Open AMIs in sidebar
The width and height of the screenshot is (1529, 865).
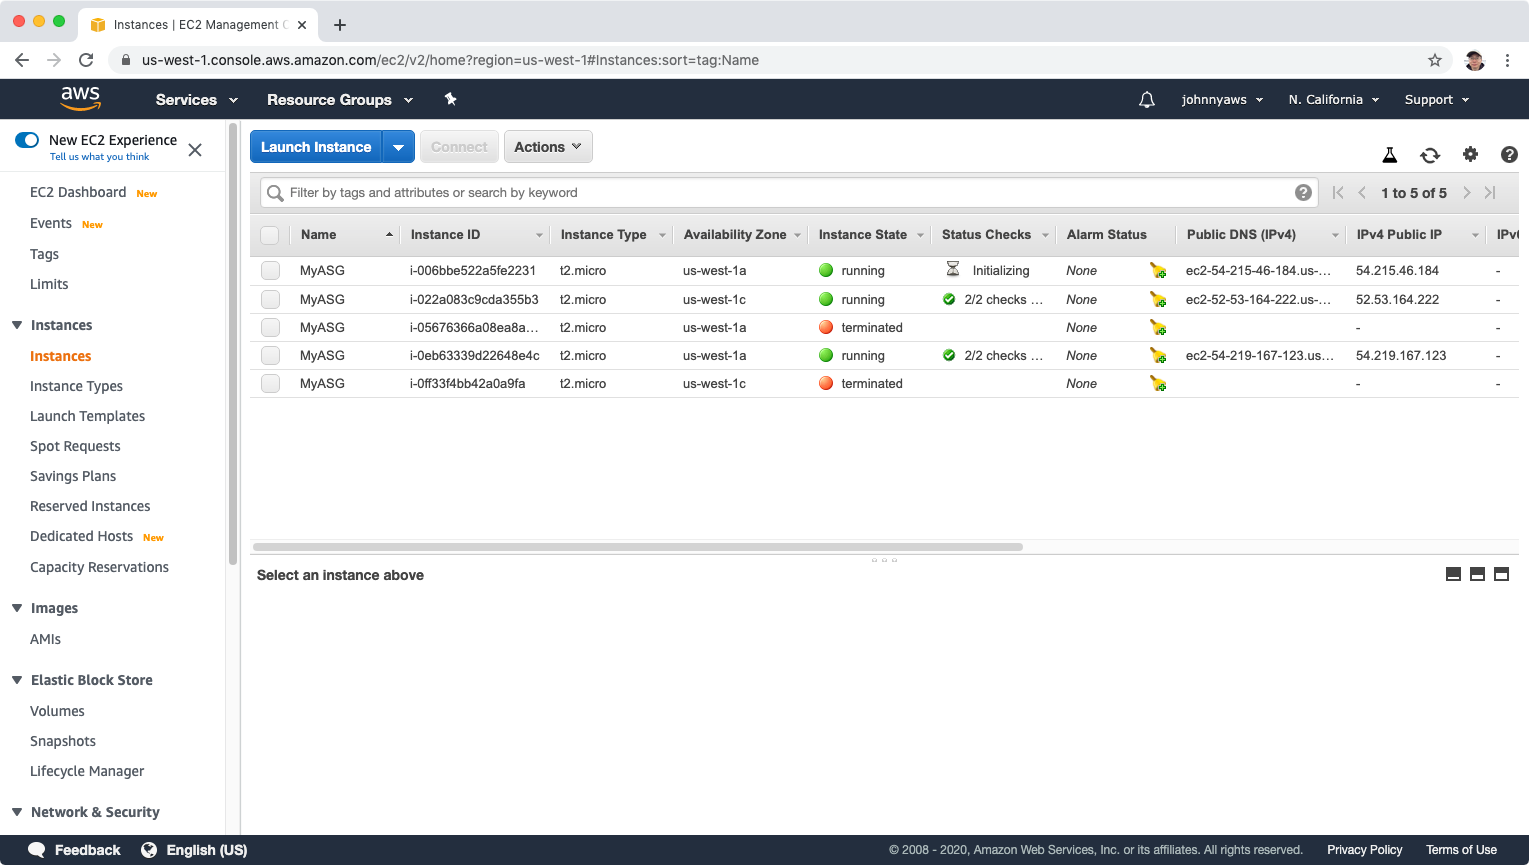45,639
